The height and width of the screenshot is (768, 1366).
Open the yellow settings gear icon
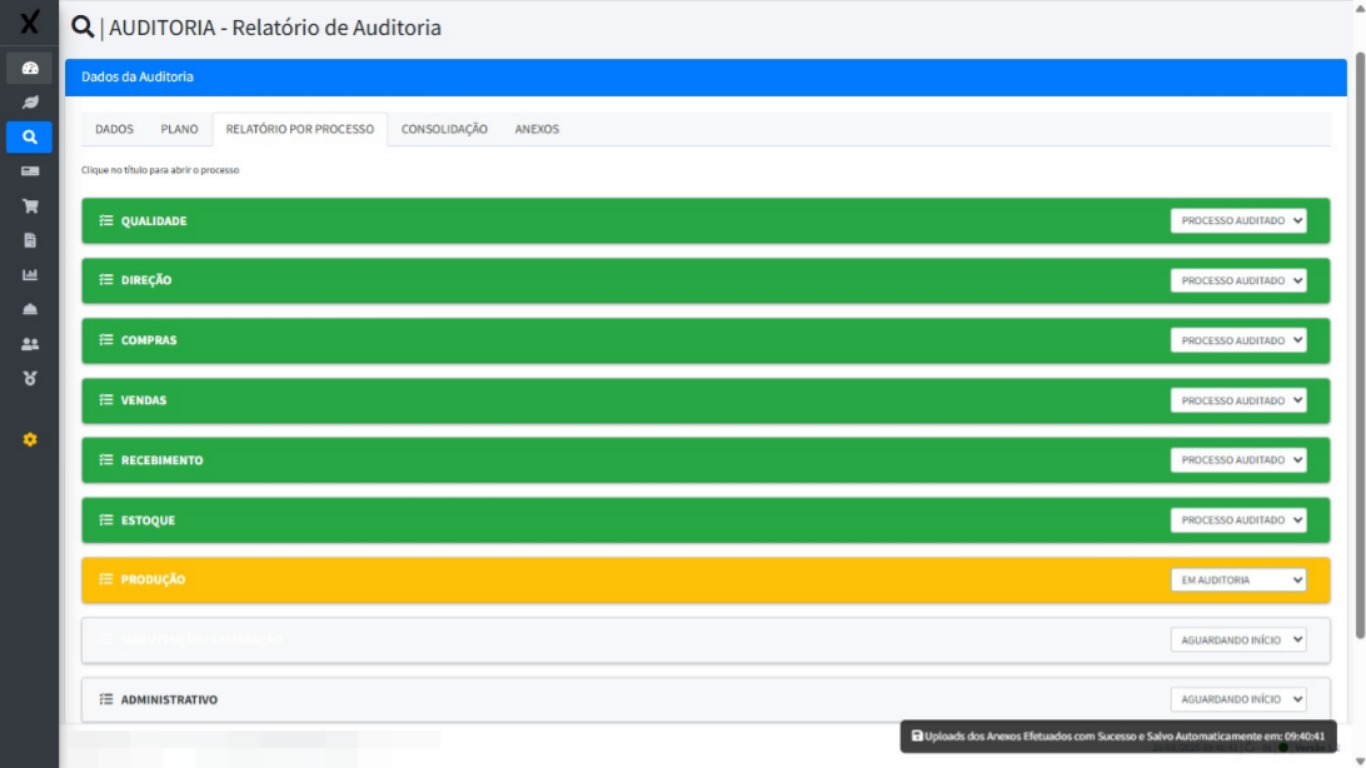tap(29, 439)
